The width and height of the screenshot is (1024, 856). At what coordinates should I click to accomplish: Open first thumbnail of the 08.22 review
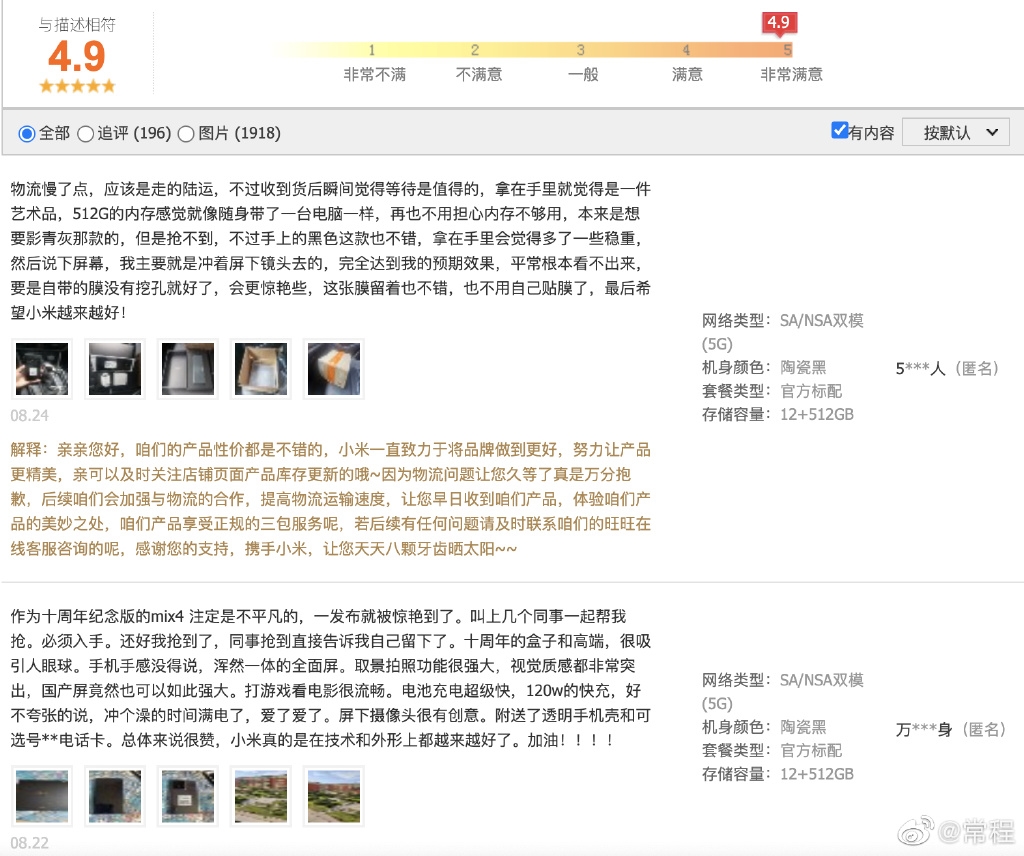[x=42, y=796]
